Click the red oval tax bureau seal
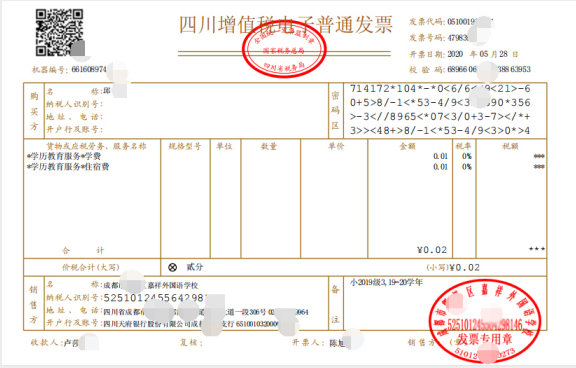This screenshot has width=576, height=368. pyautogui.click(x=284, y=50)
